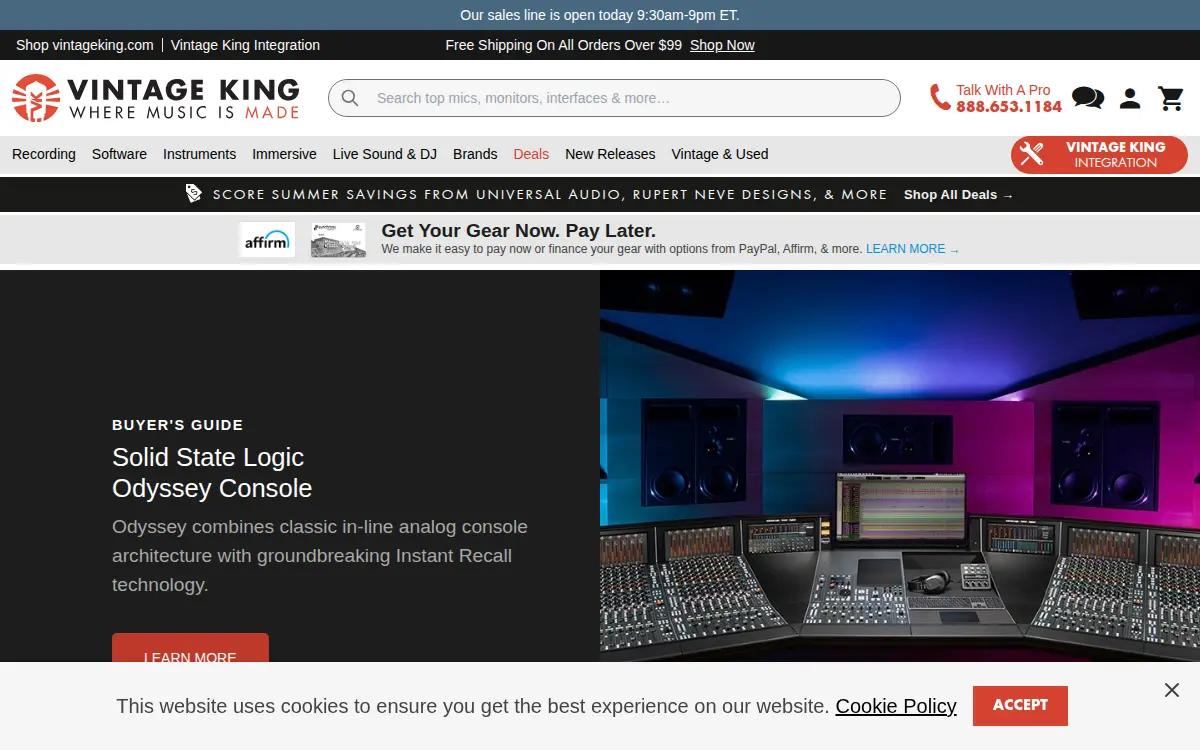1200x750 pixels.
Task: Click the Score Summer Savings banner text
Action: click(550, 195)
